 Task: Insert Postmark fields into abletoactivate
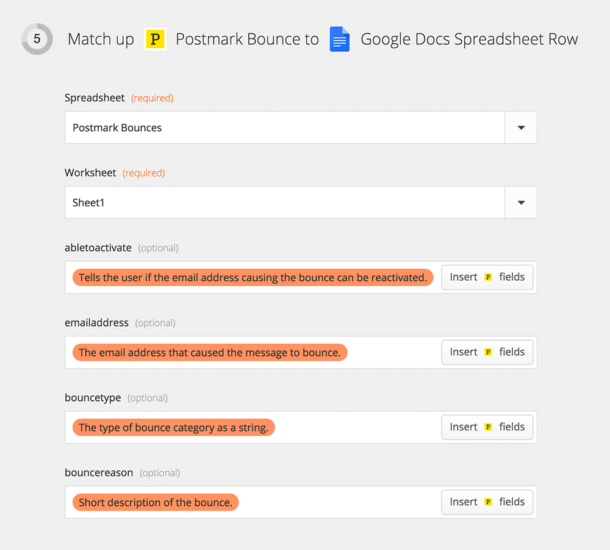pos(487,277)
